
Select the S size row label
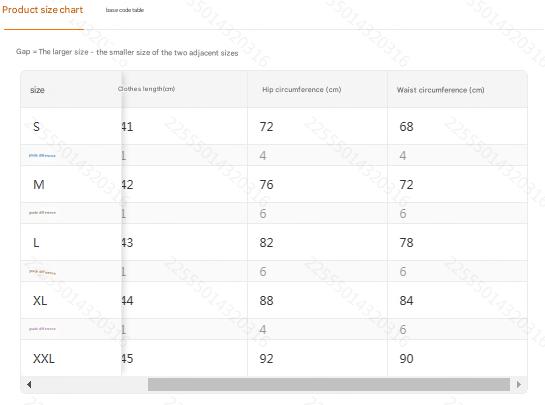[x=36, y=127]
